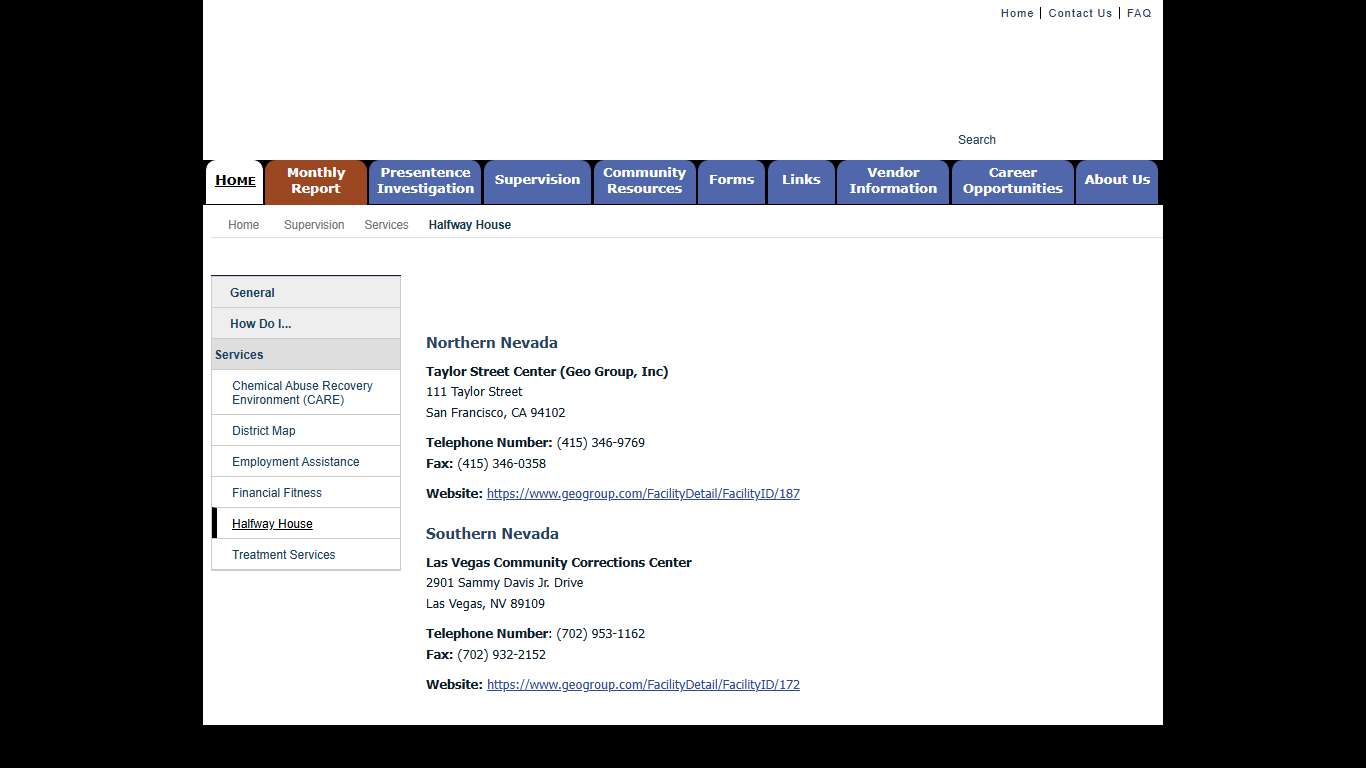Click the Career Opportunities tab

click(1012, 181)
